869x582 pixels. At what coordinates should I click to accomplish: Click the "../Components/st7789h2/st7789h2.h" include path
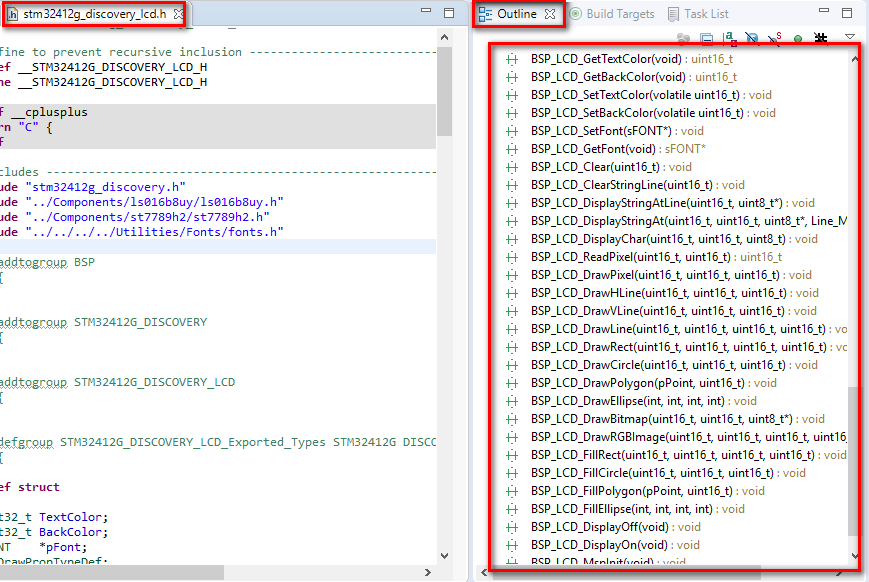click(147, 217)
